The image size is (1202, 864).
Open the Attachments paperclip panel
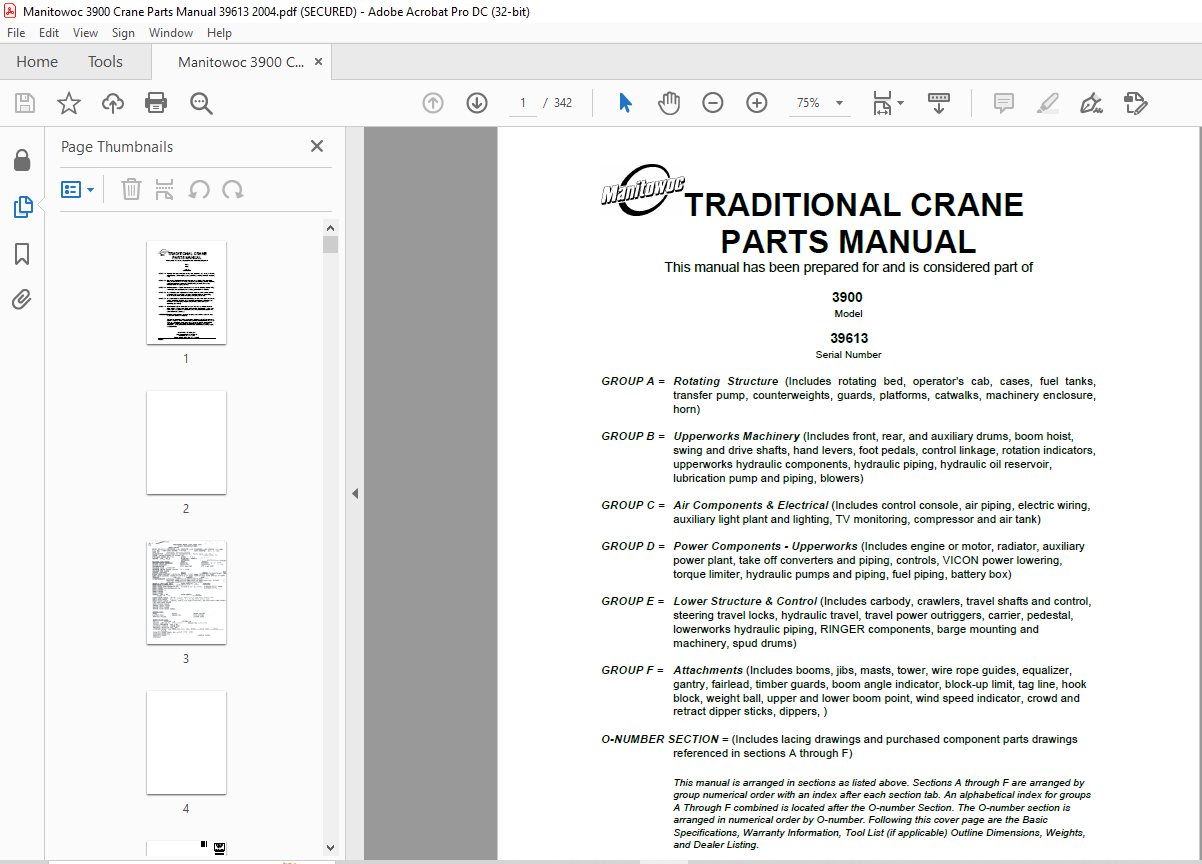22,300
